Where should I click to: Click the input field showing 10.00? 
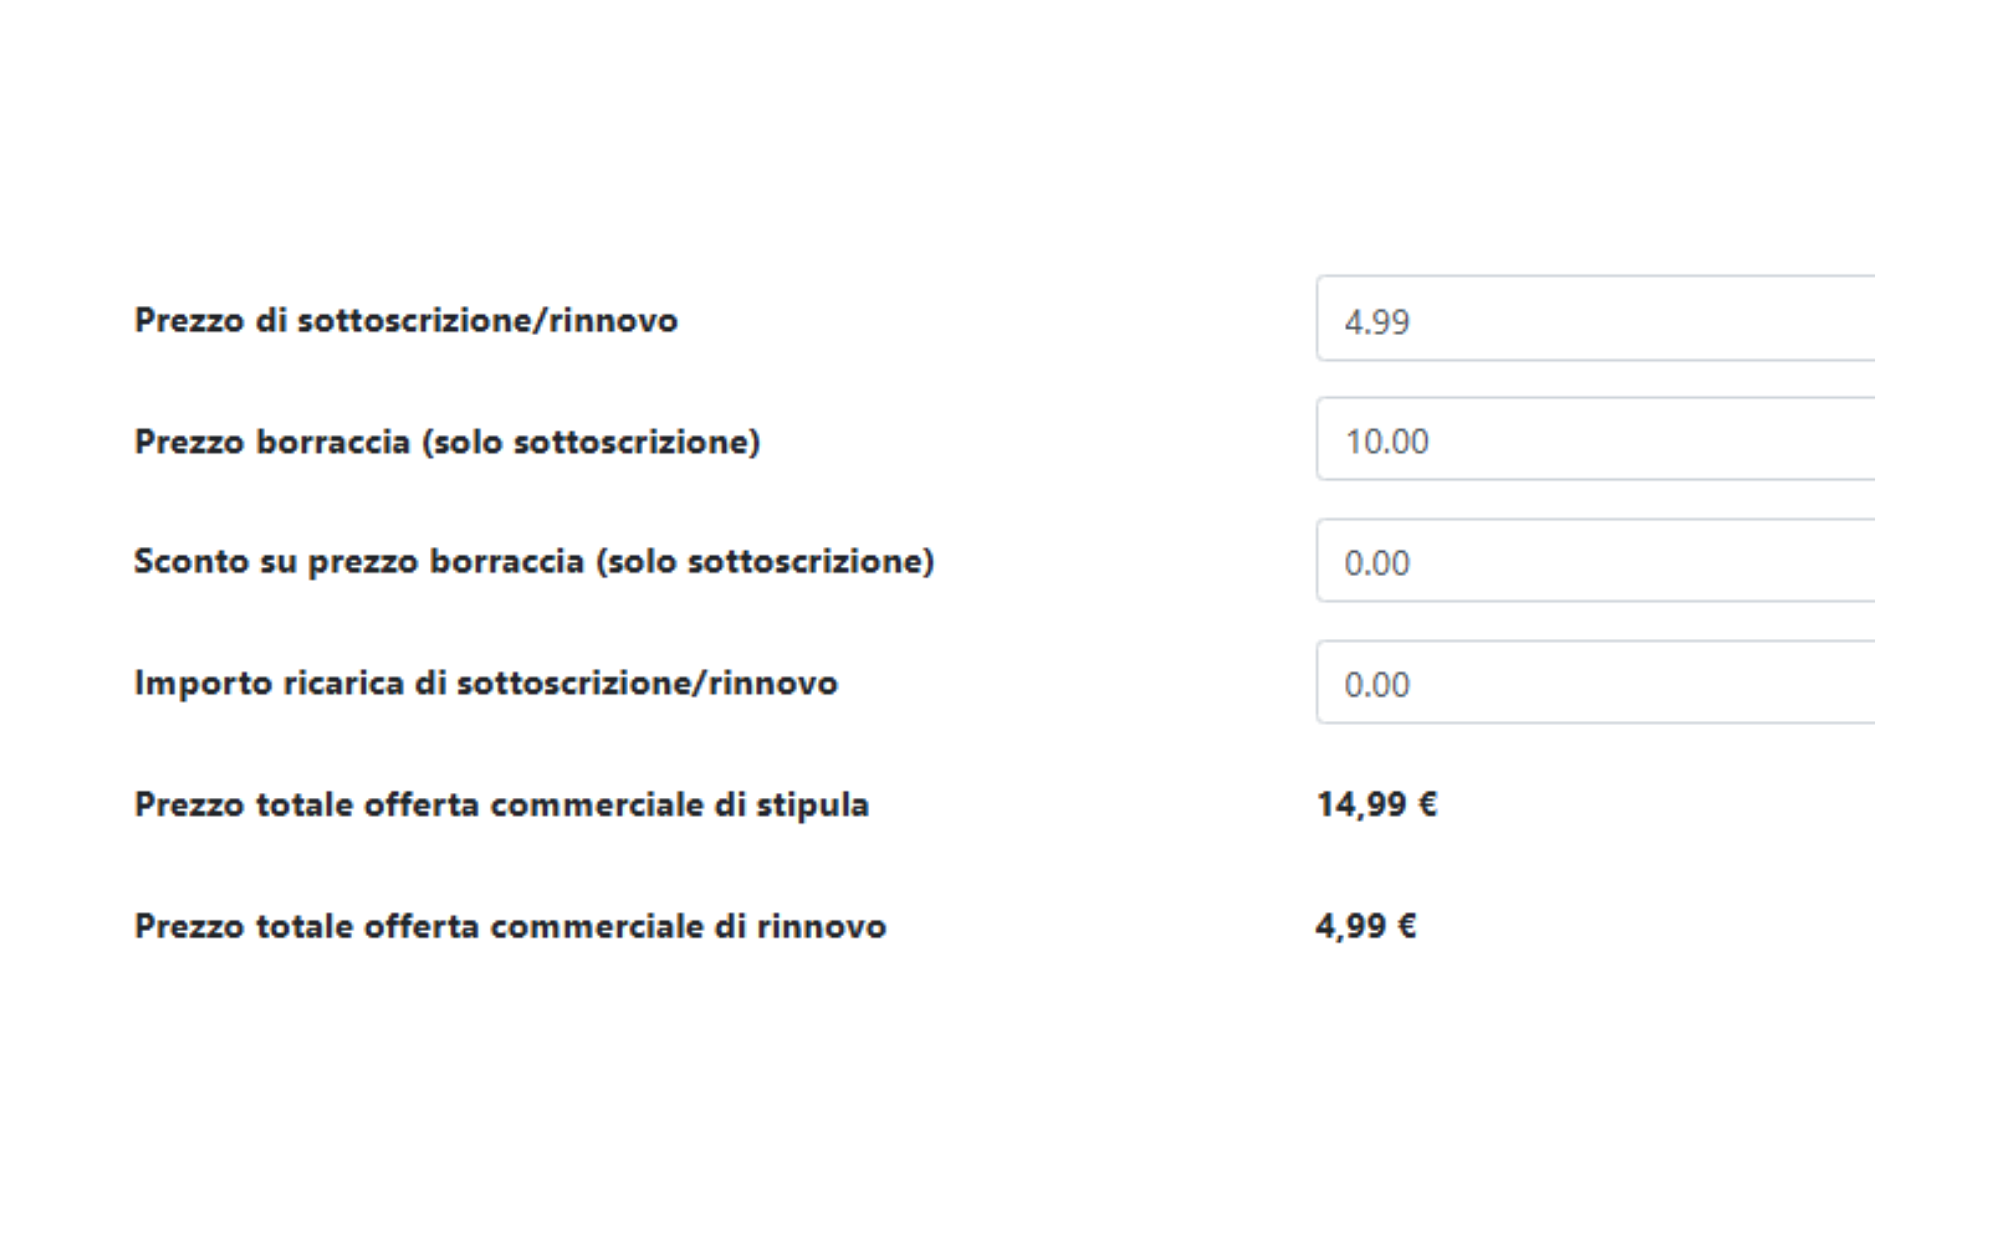click(x=1595, y=441)
